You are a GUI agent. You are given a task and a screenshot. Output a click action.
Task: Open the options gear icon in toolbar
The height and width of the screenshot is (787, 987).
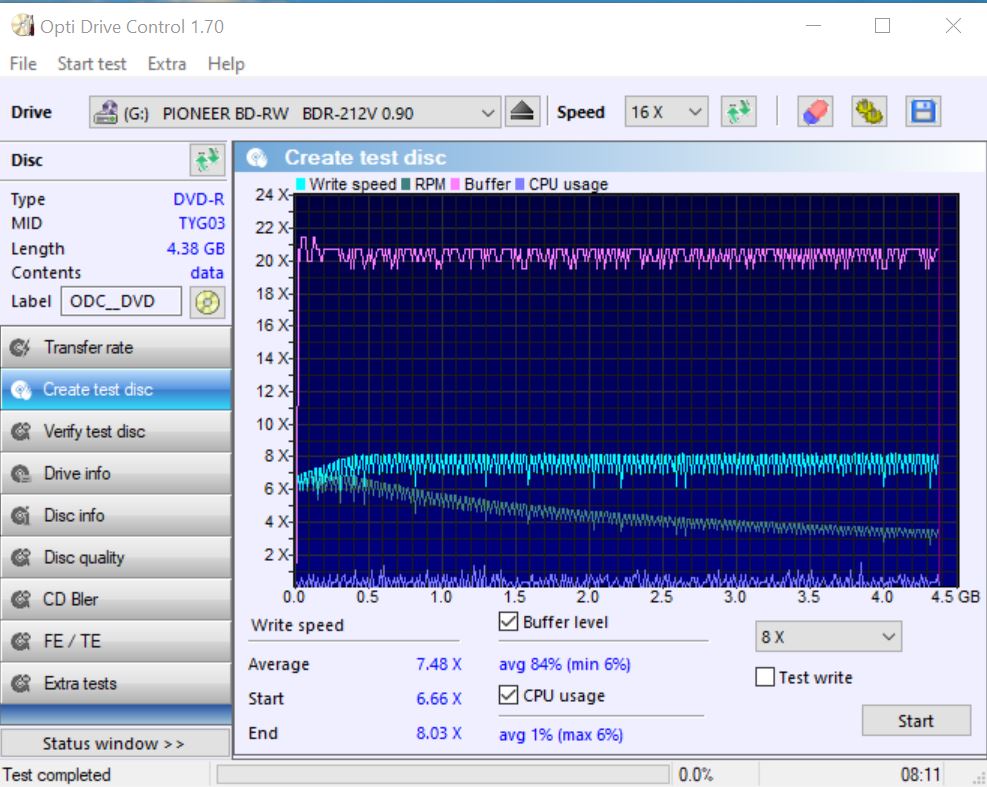pos(868,112)
